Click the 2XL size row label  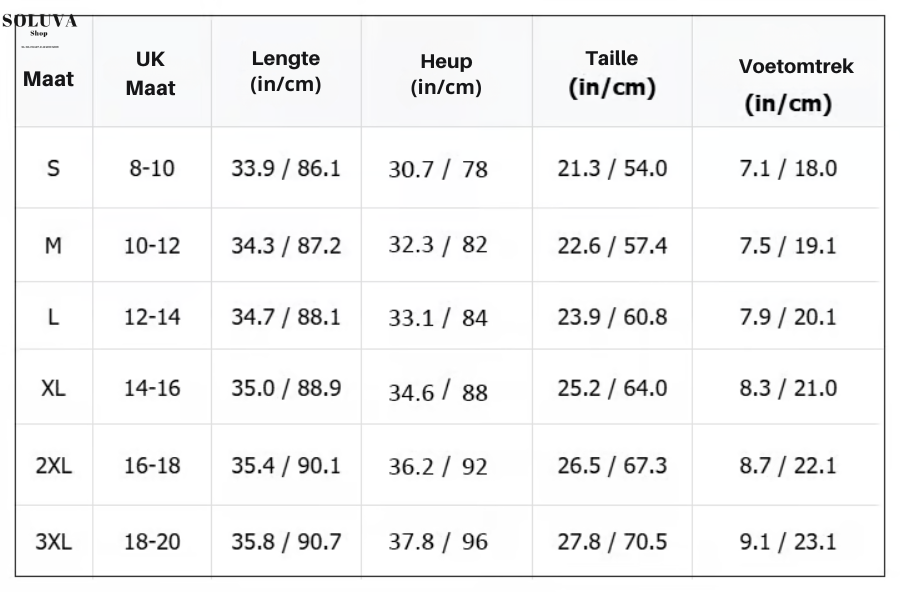[53, 466]
